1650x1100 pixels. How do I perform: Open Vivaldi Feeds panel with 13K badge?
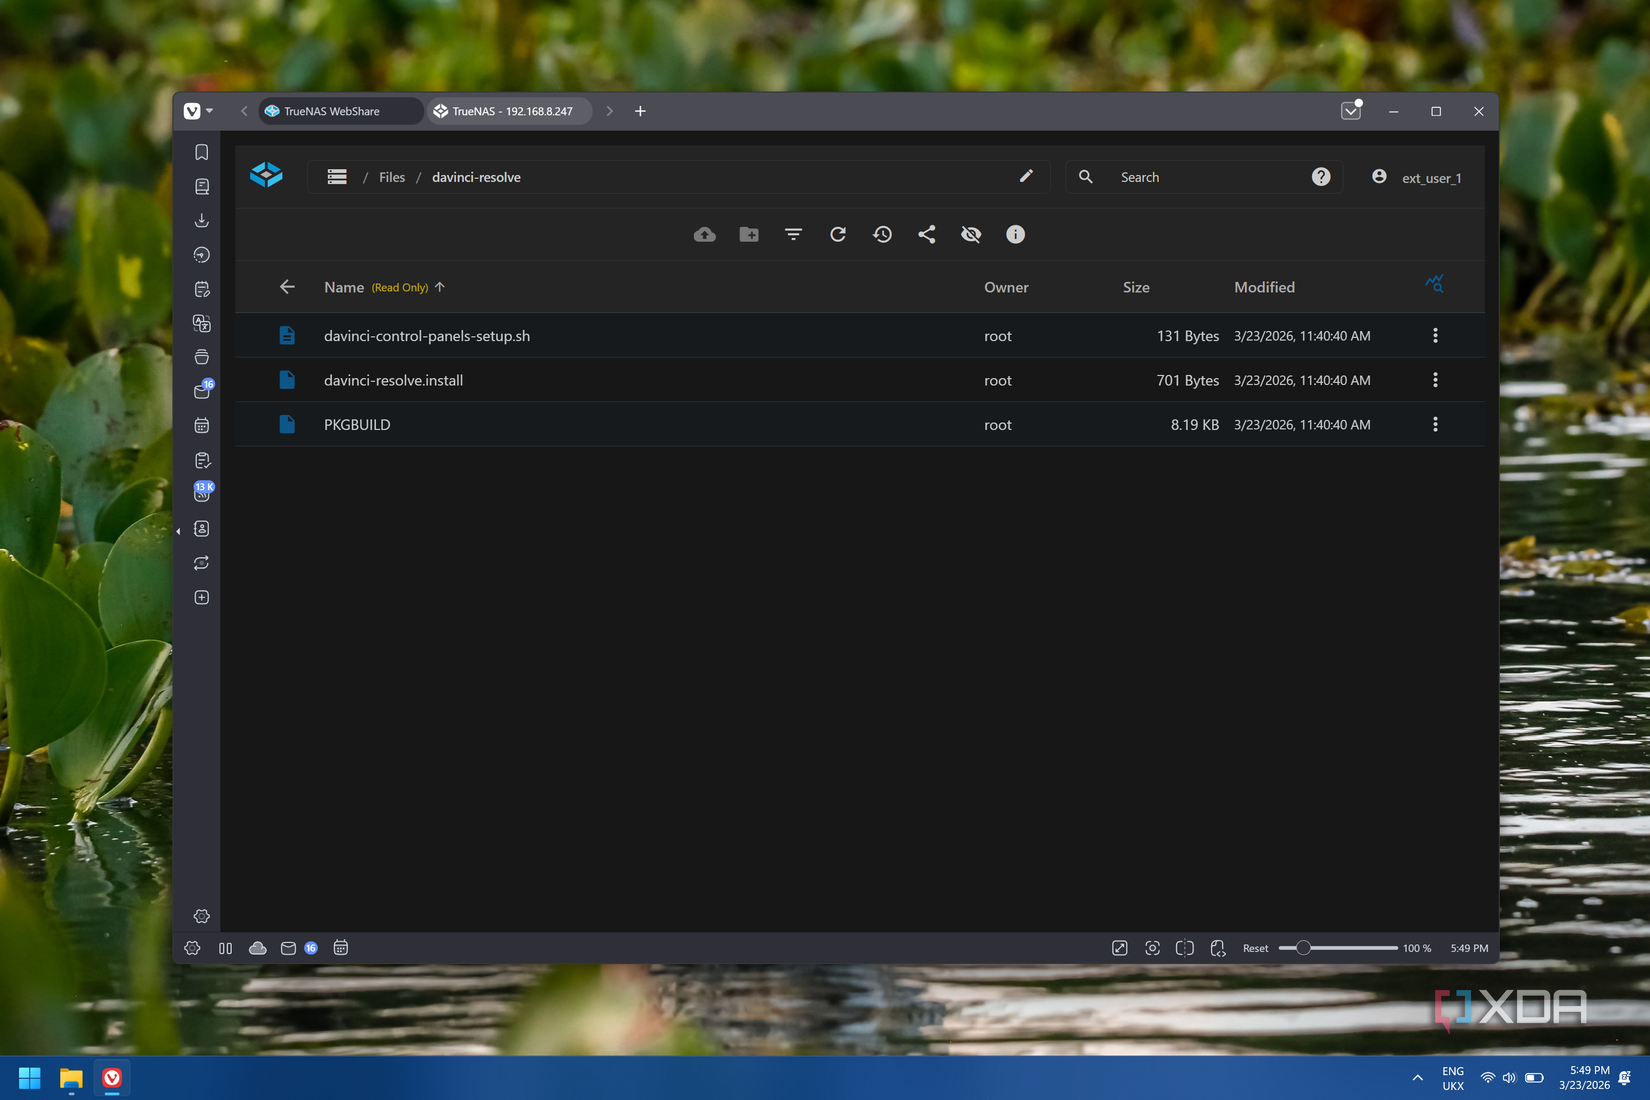click(x=203, y=492)
